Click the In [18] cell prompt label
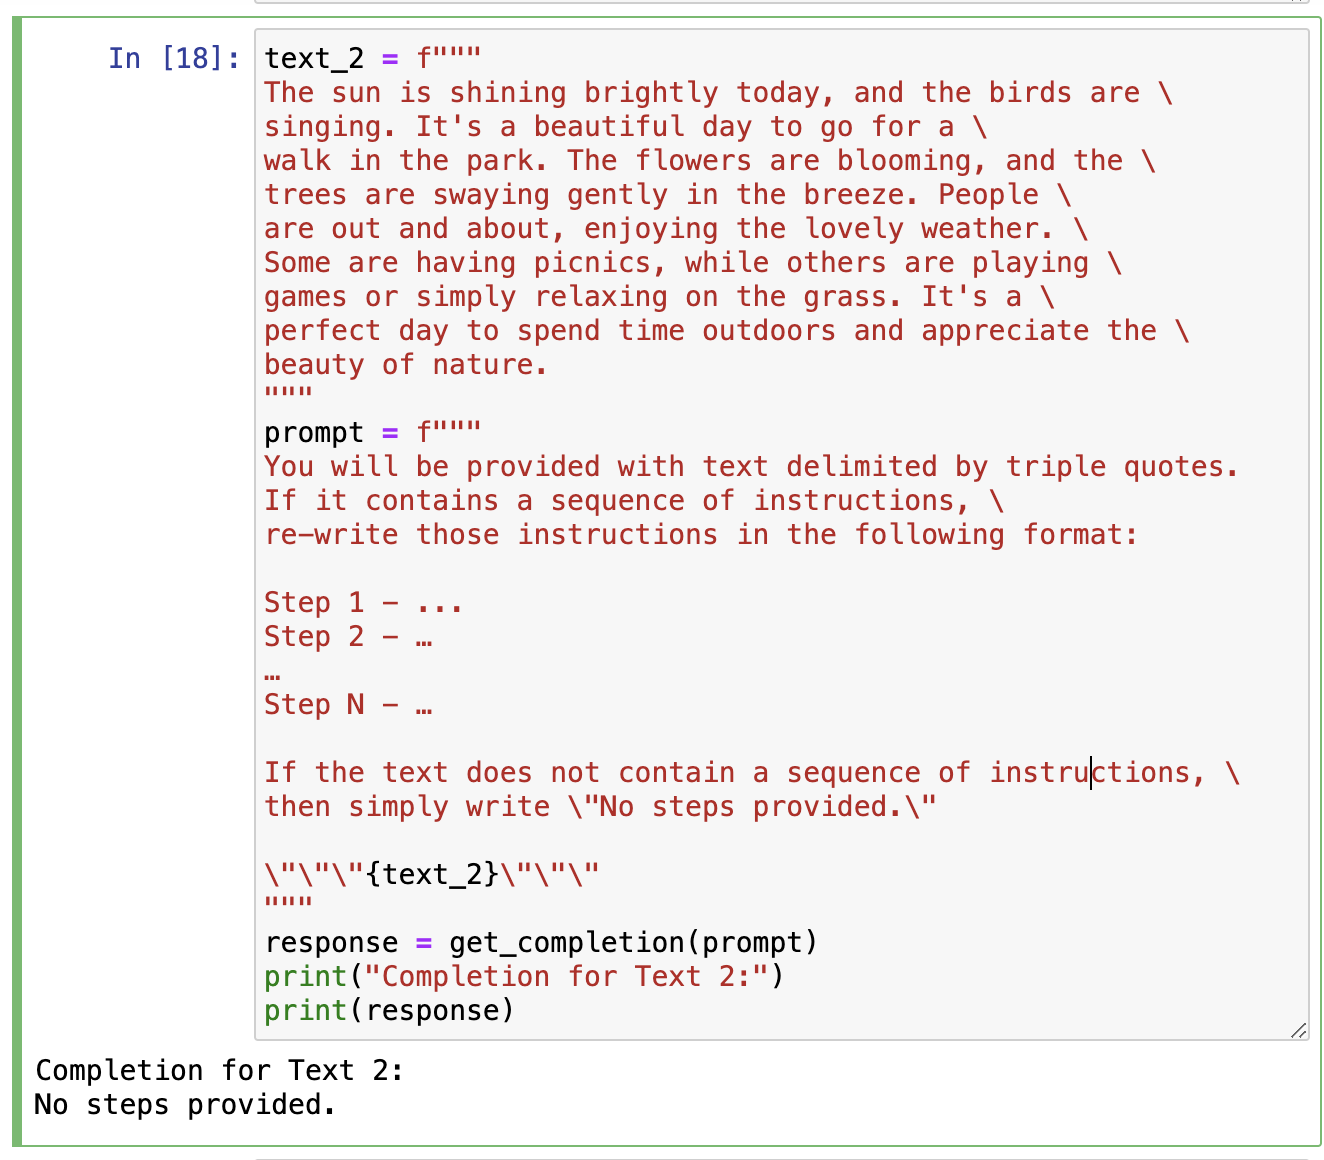 pyautogui.click(x=174, y=58)
